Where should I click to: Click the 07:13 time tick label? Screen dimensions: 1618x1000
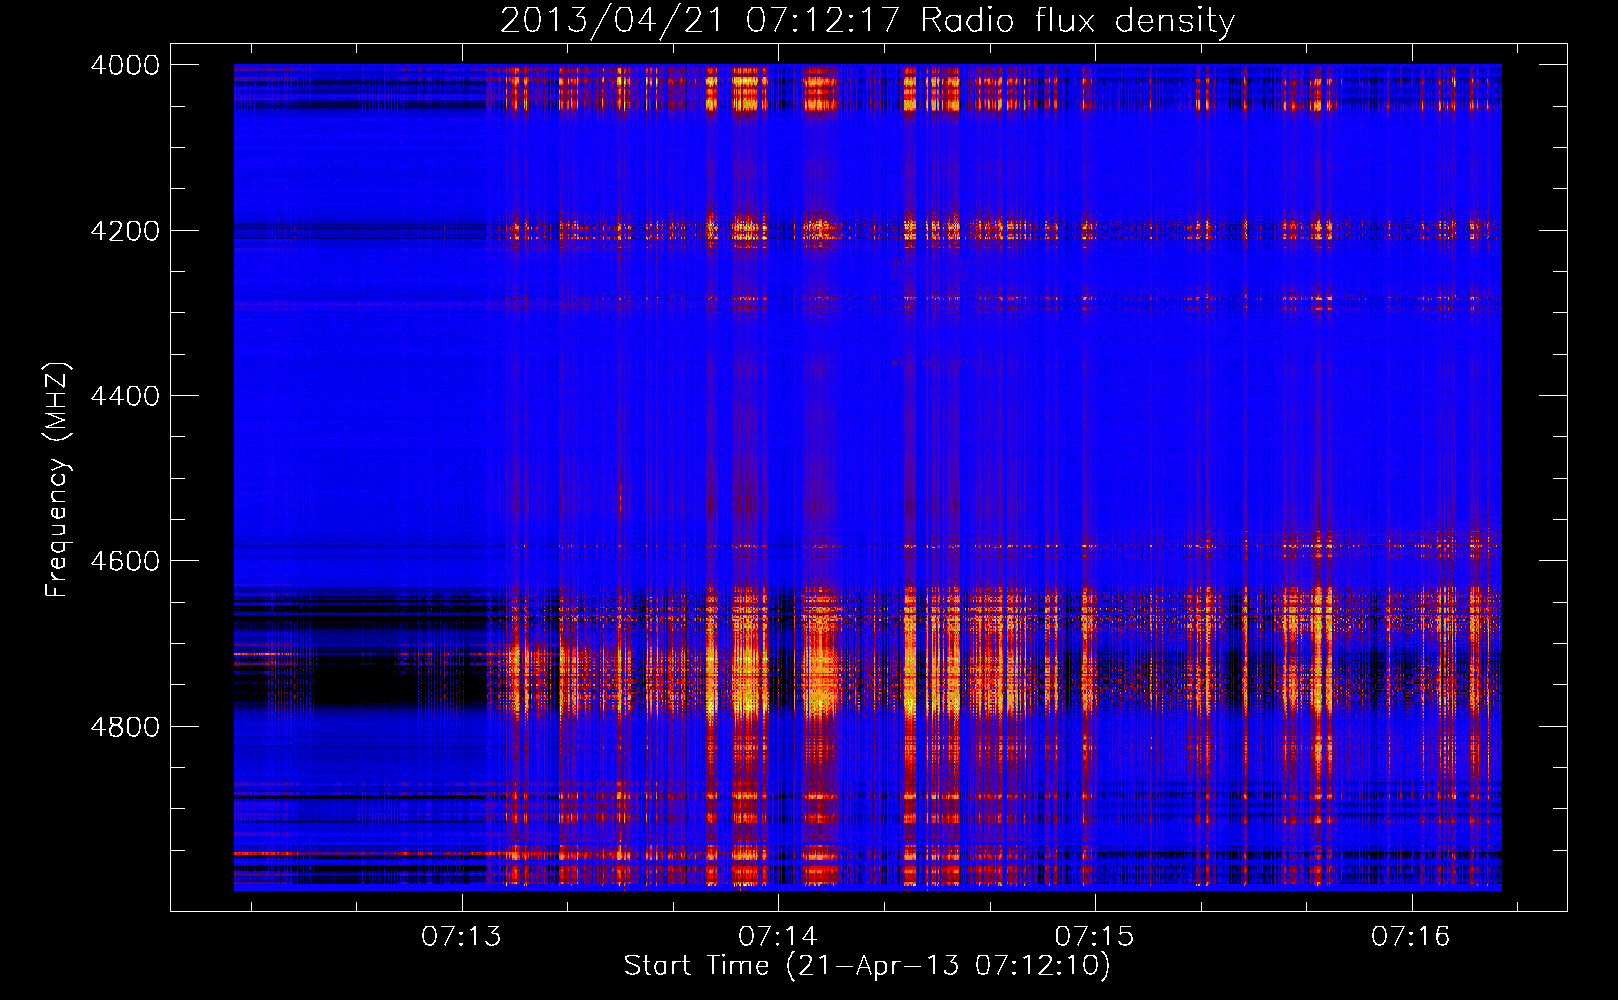coord(461,937)
